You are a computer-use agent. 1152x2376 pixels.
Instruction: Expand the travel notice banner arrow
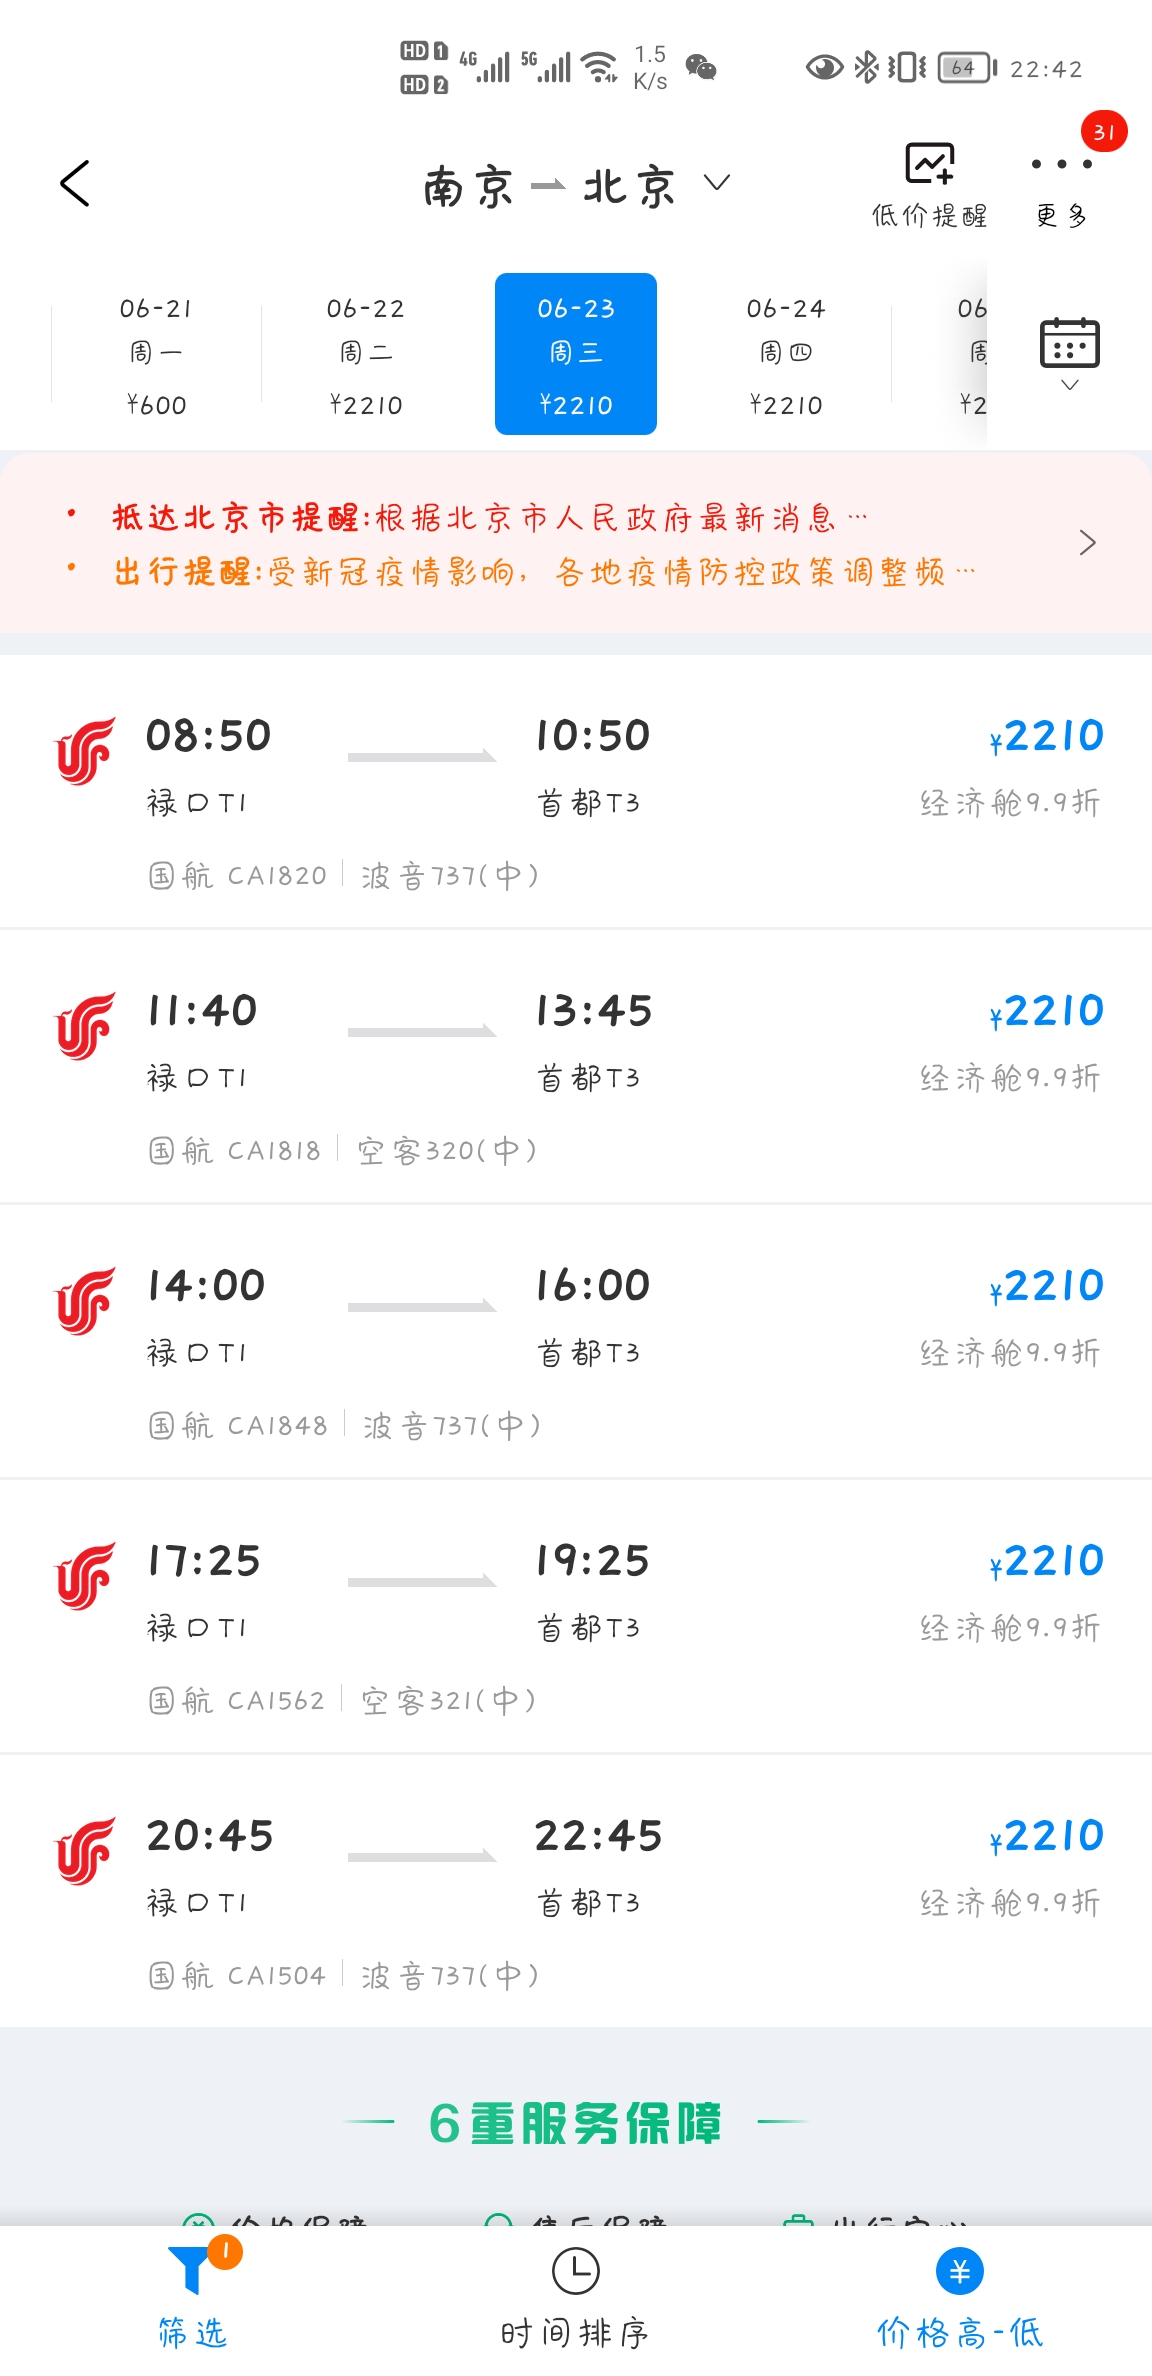point(1088,543)
